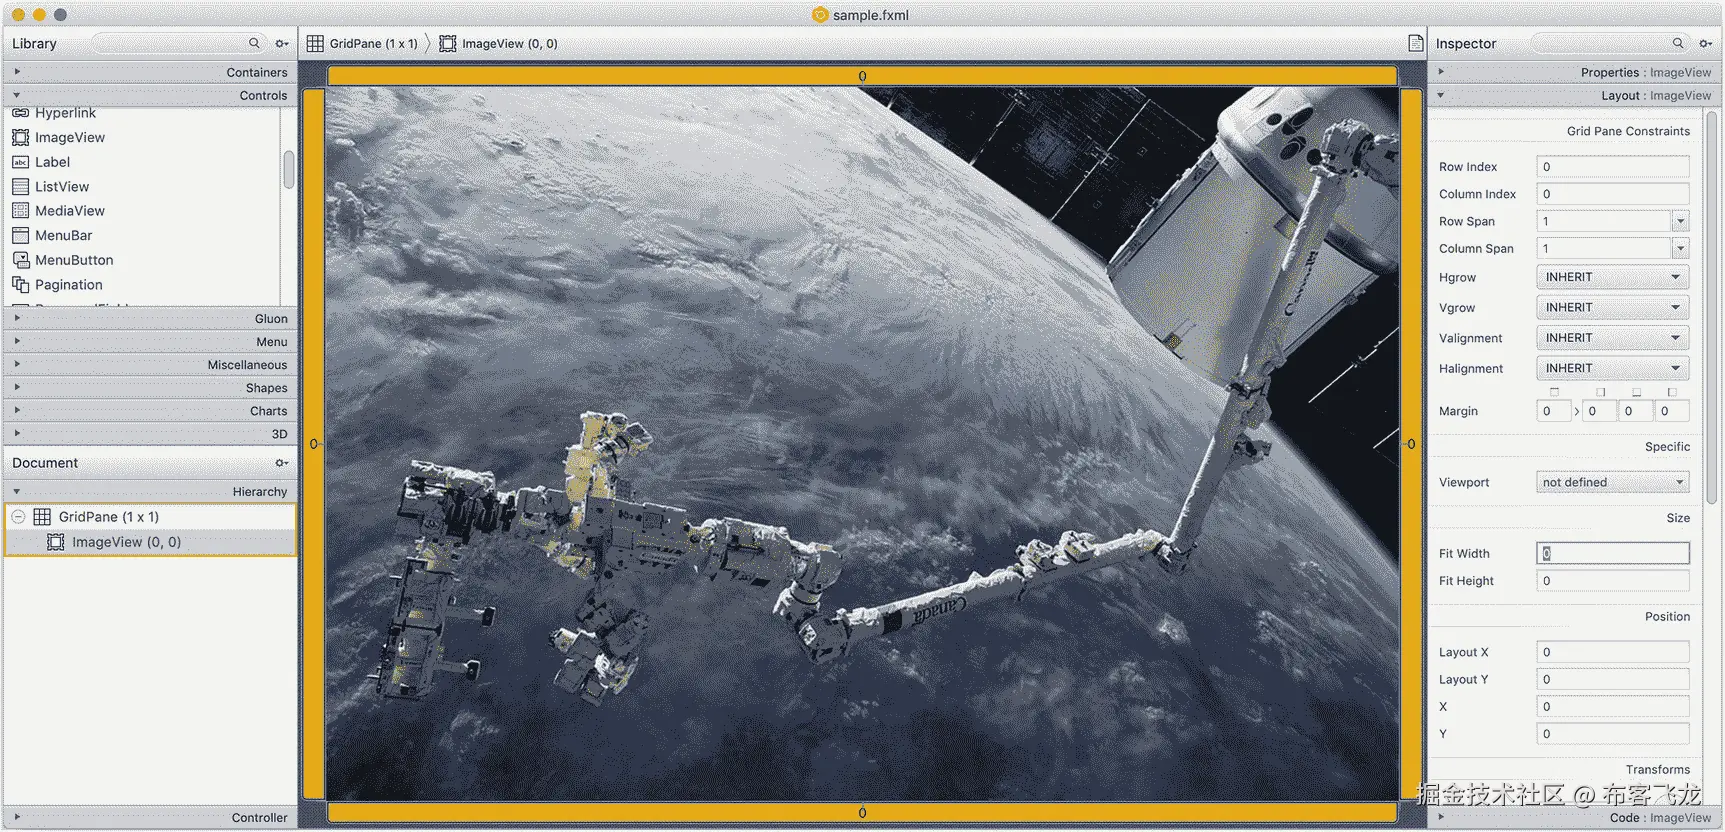Click the Column Index field
1725x832 pixels.
pos(1613,194)
